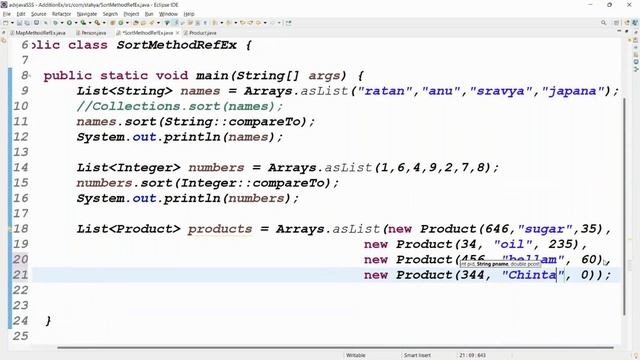Open the File menu

(x=7, y=14)
